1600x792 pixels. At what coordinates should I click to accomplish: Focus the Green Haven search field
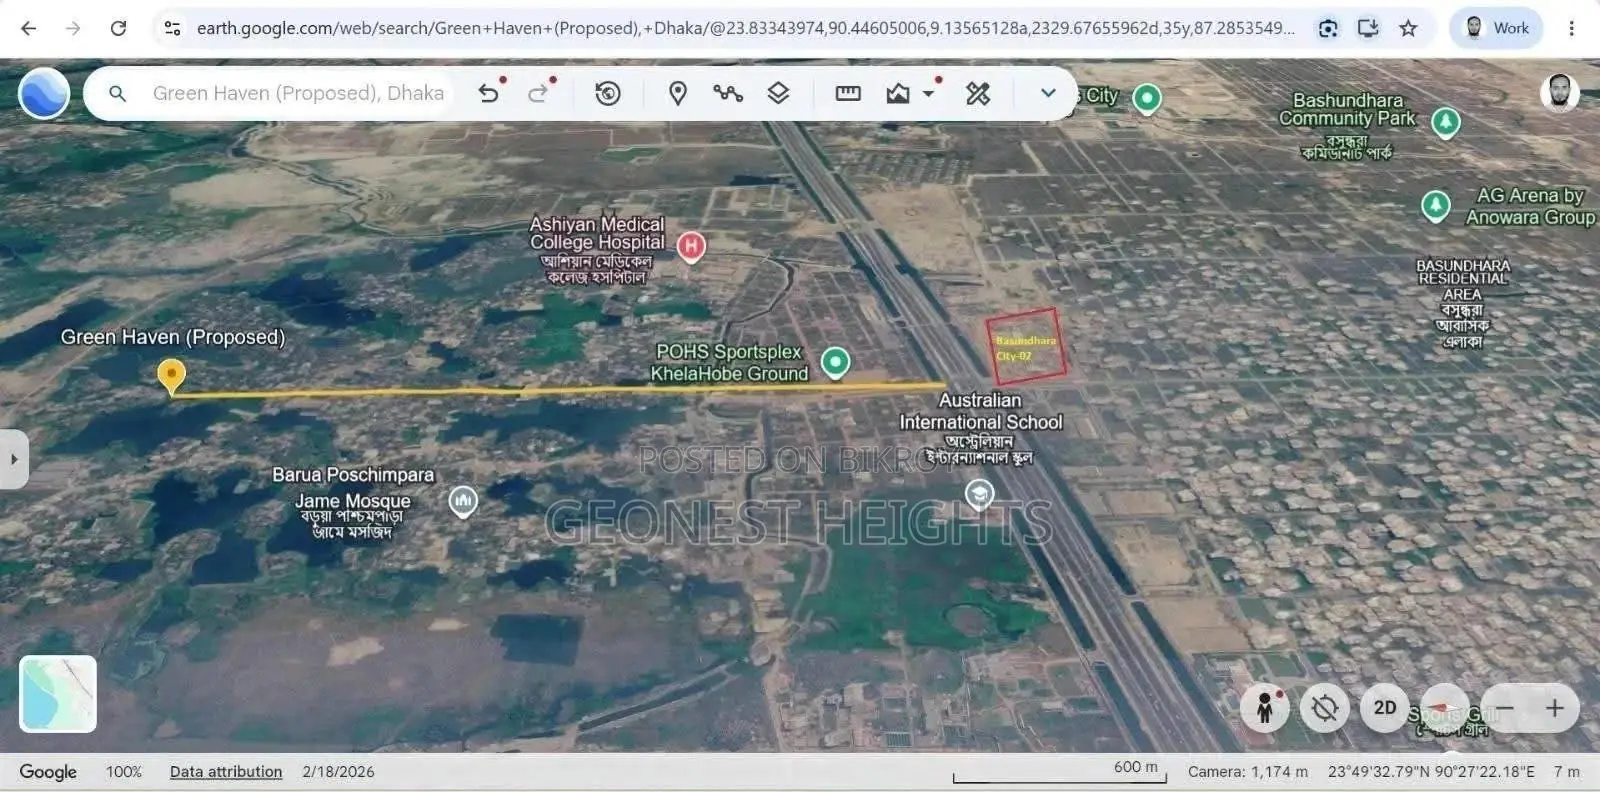[298, 93]
